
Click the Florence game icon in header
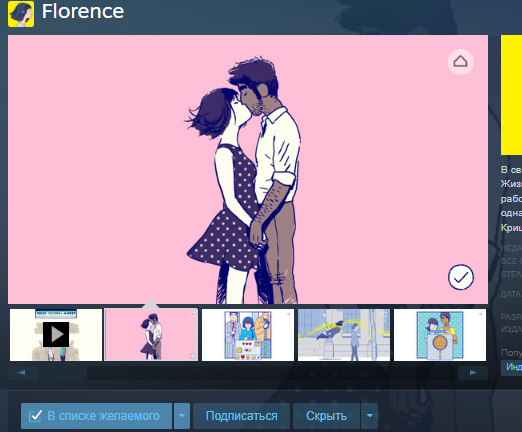click(x=21, y=14)
